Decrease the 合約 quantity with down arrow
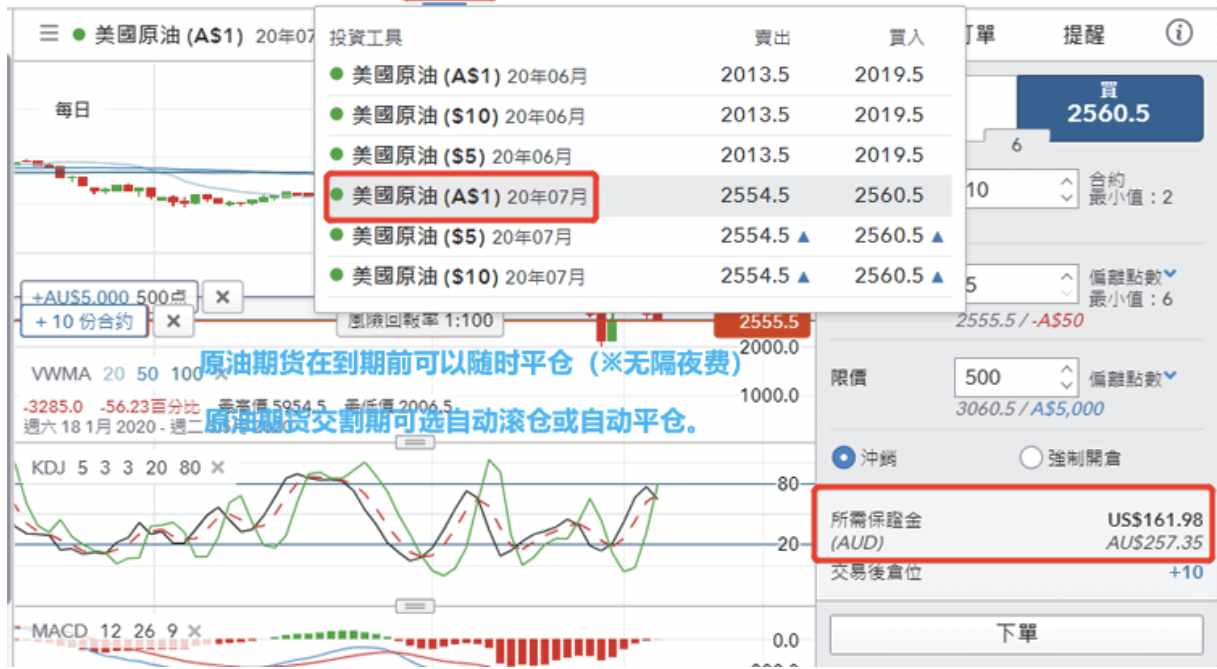This screenshot has width=1217, height=669. pos(1067,197)
